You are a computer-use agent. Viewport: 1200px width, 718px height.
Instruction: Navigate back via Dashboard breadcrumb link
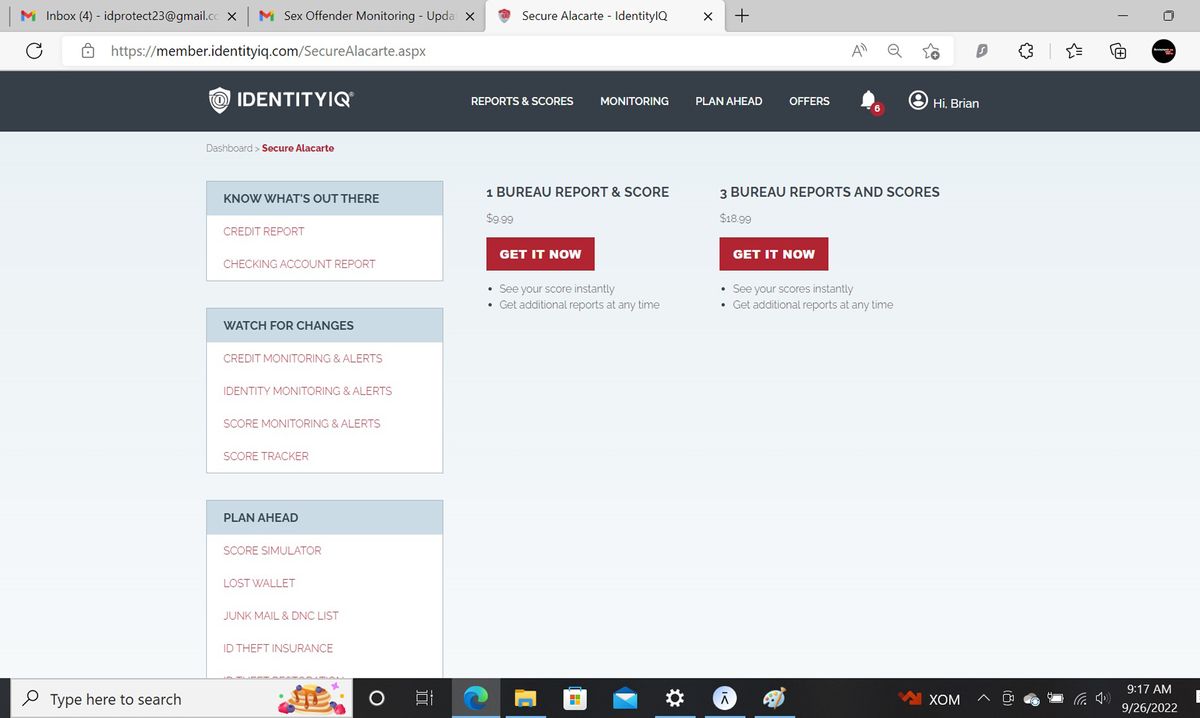(229, 147)
